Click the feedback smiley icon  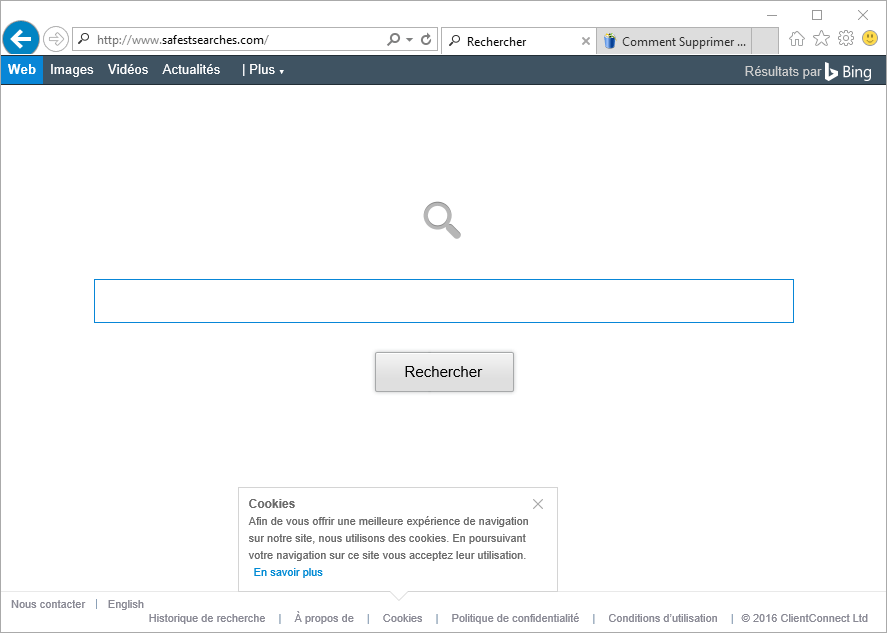pyautogui.click(x=870, y=38)
